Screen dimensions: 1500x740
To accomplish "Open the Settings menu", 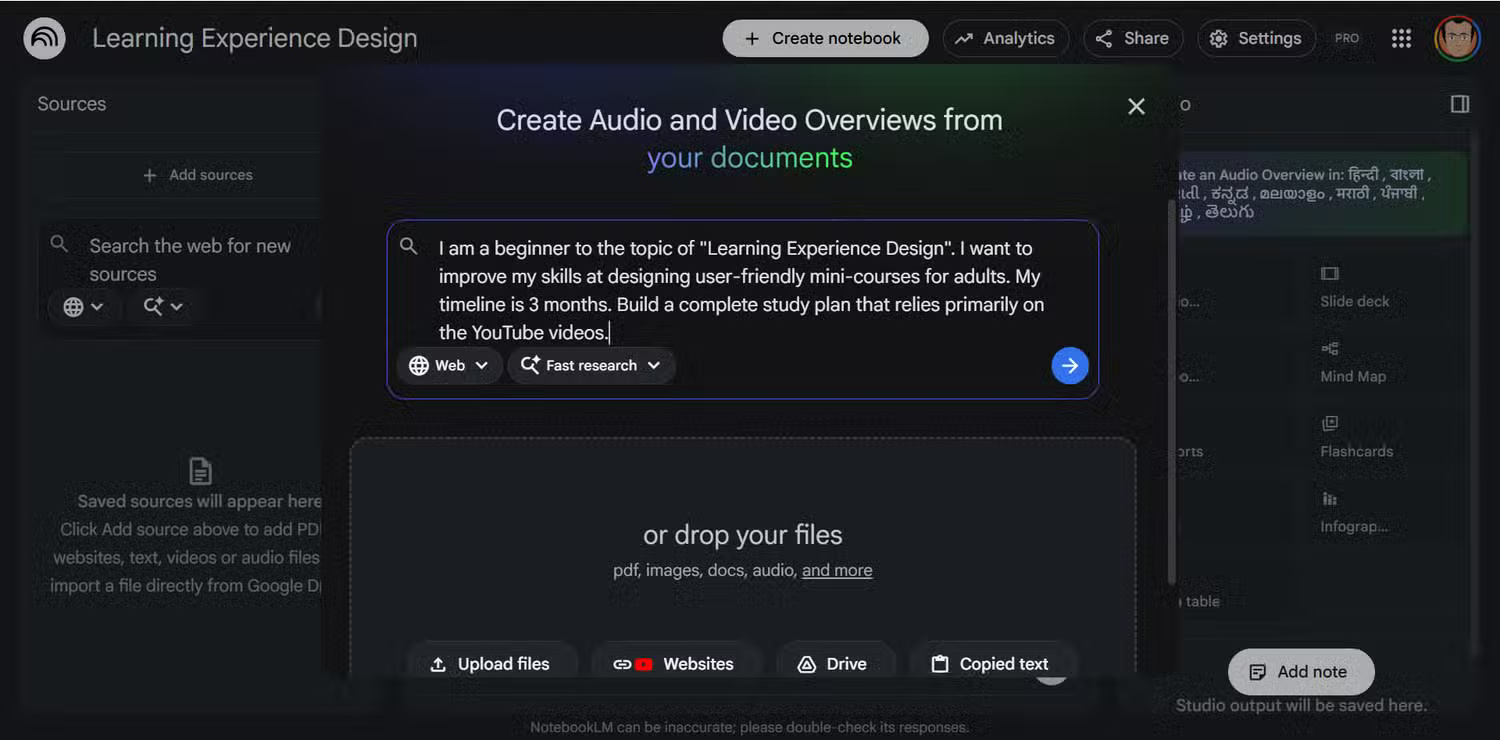I will 1256,38.
